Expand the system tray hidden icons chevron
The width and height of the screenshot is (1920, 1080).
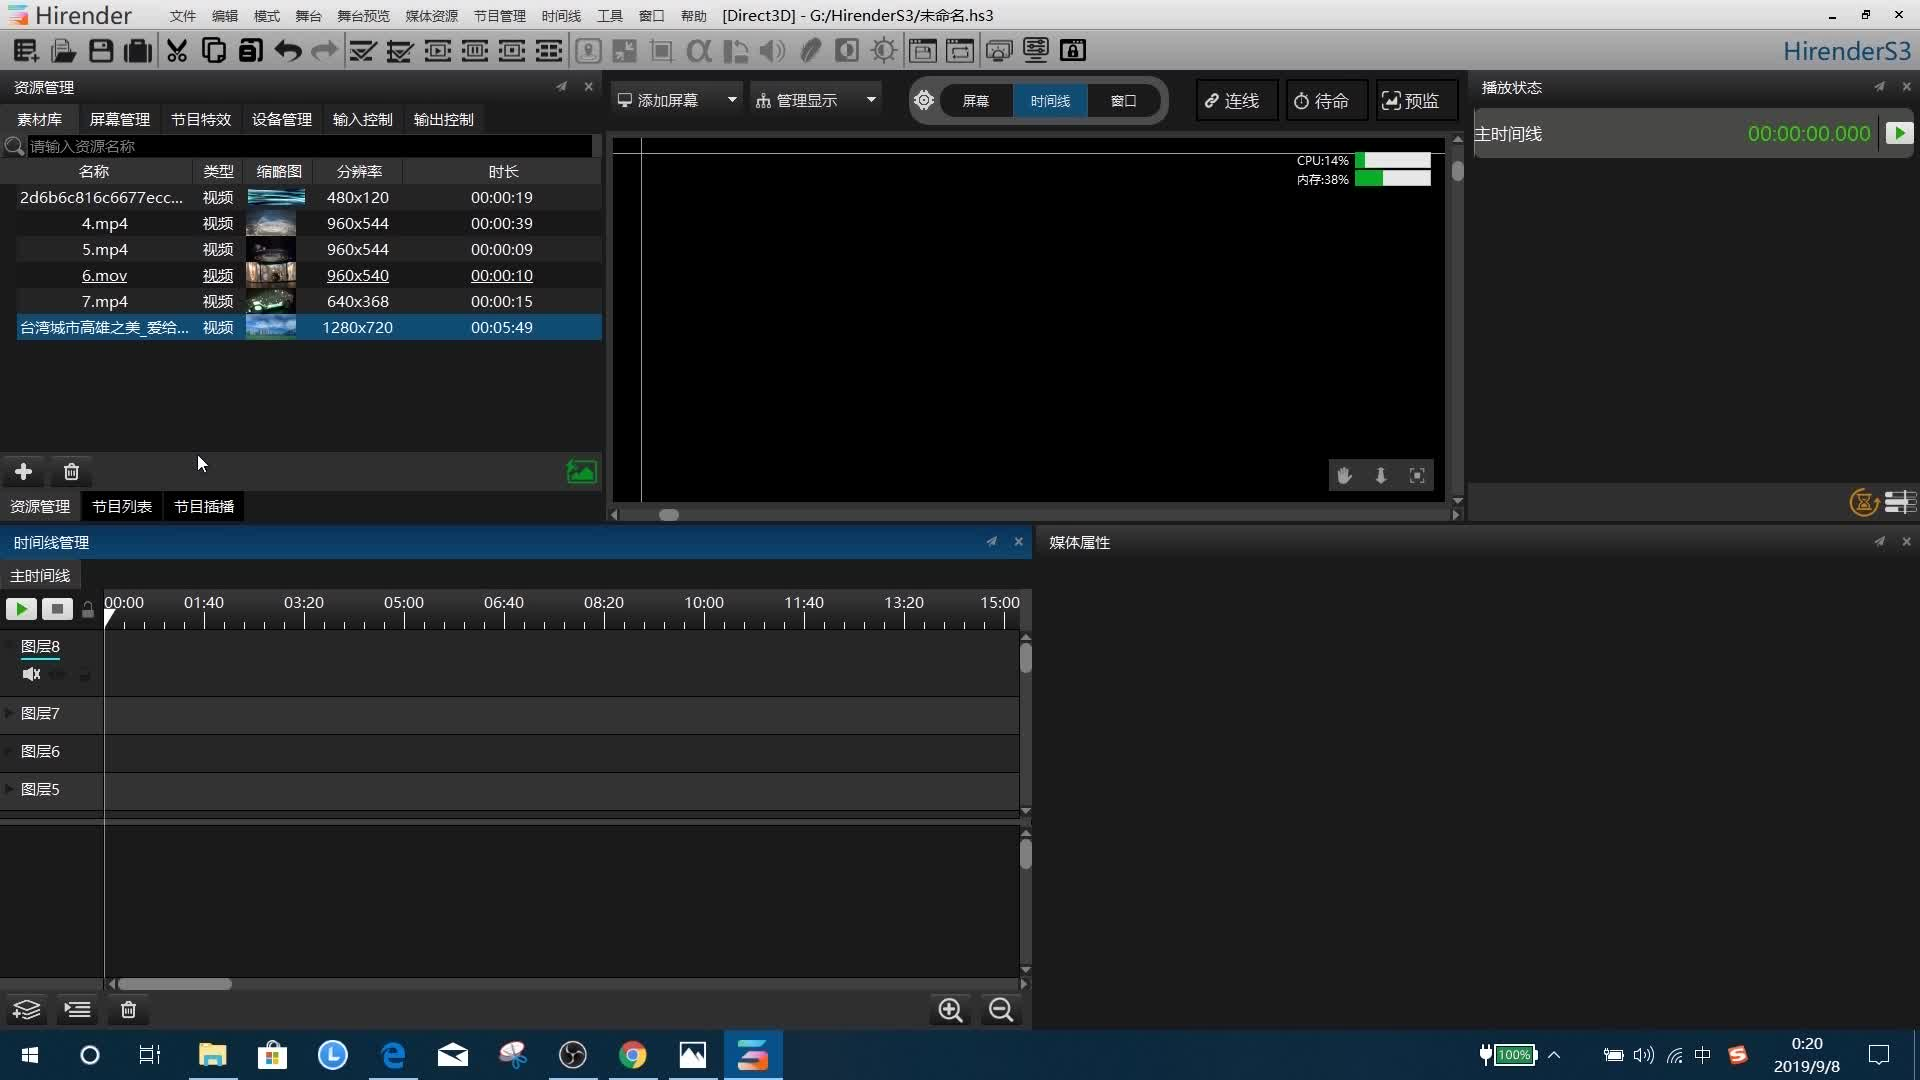[1554, 1055]
